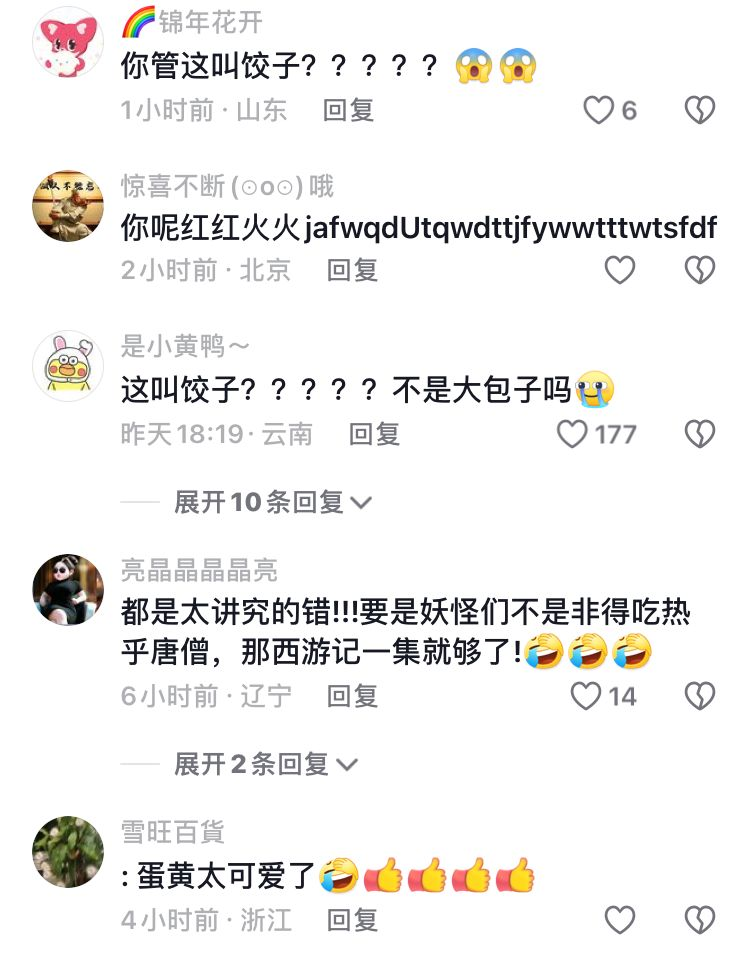The width and height of the screenshot is (750, 978).
Task: Like 亮晶晶晶晶亮's comment with 14 likes
Action: (586, 696)
